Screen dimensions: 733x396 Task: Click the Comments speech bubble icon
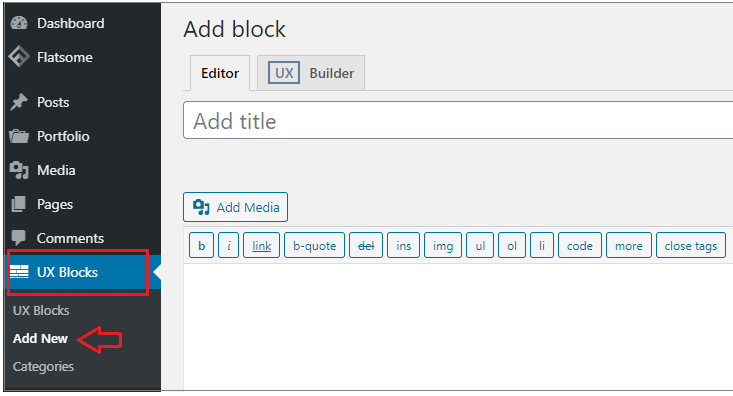point(19,238)
